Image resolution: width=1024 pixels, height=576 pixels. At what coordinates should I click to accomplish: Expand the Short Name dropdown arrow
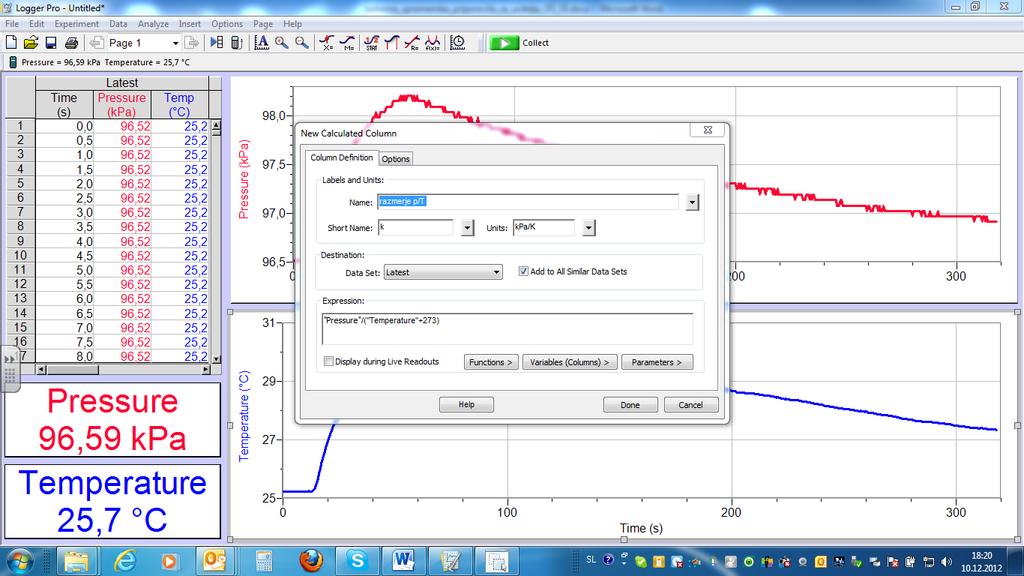click(x=467, y=228)
